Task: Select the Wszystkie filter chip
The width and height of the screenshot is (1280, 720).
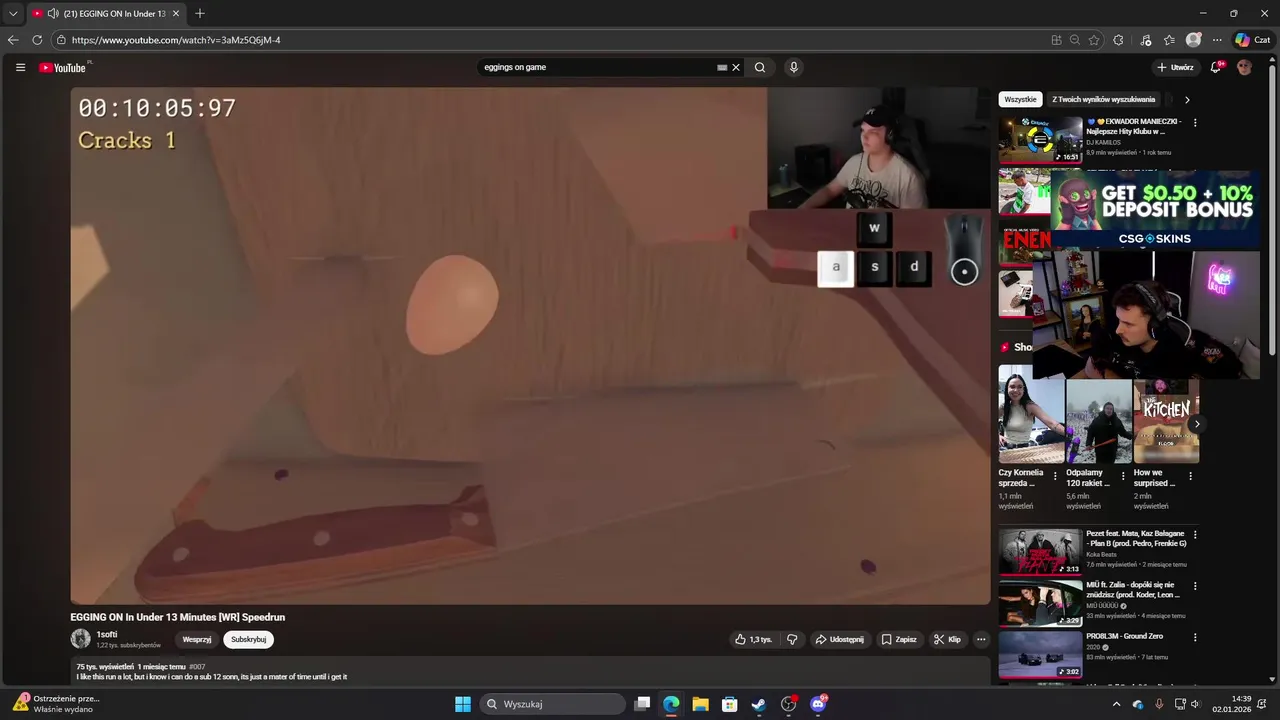Action: click(x=1020, y=100)
